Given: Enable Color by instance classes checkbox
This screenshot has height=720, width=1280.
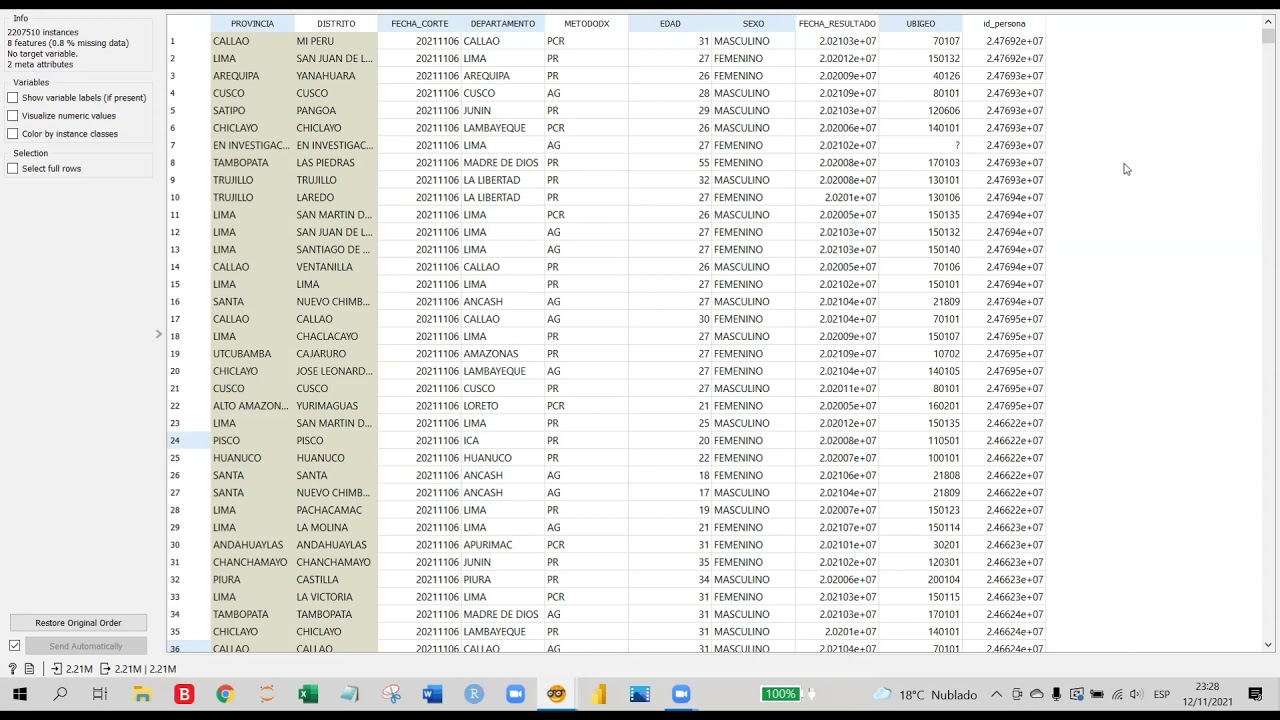Looking at the screenshot, I should 13,134.
